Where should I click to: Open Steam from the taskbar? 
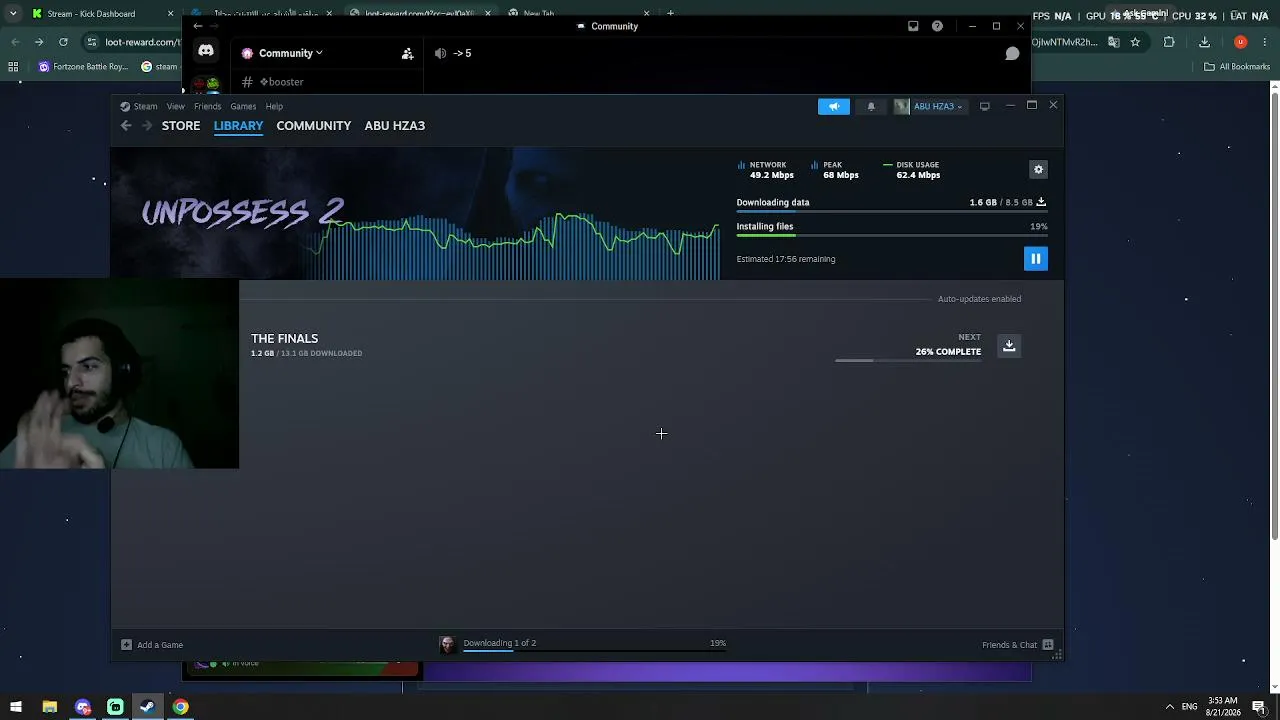(147, 707)
